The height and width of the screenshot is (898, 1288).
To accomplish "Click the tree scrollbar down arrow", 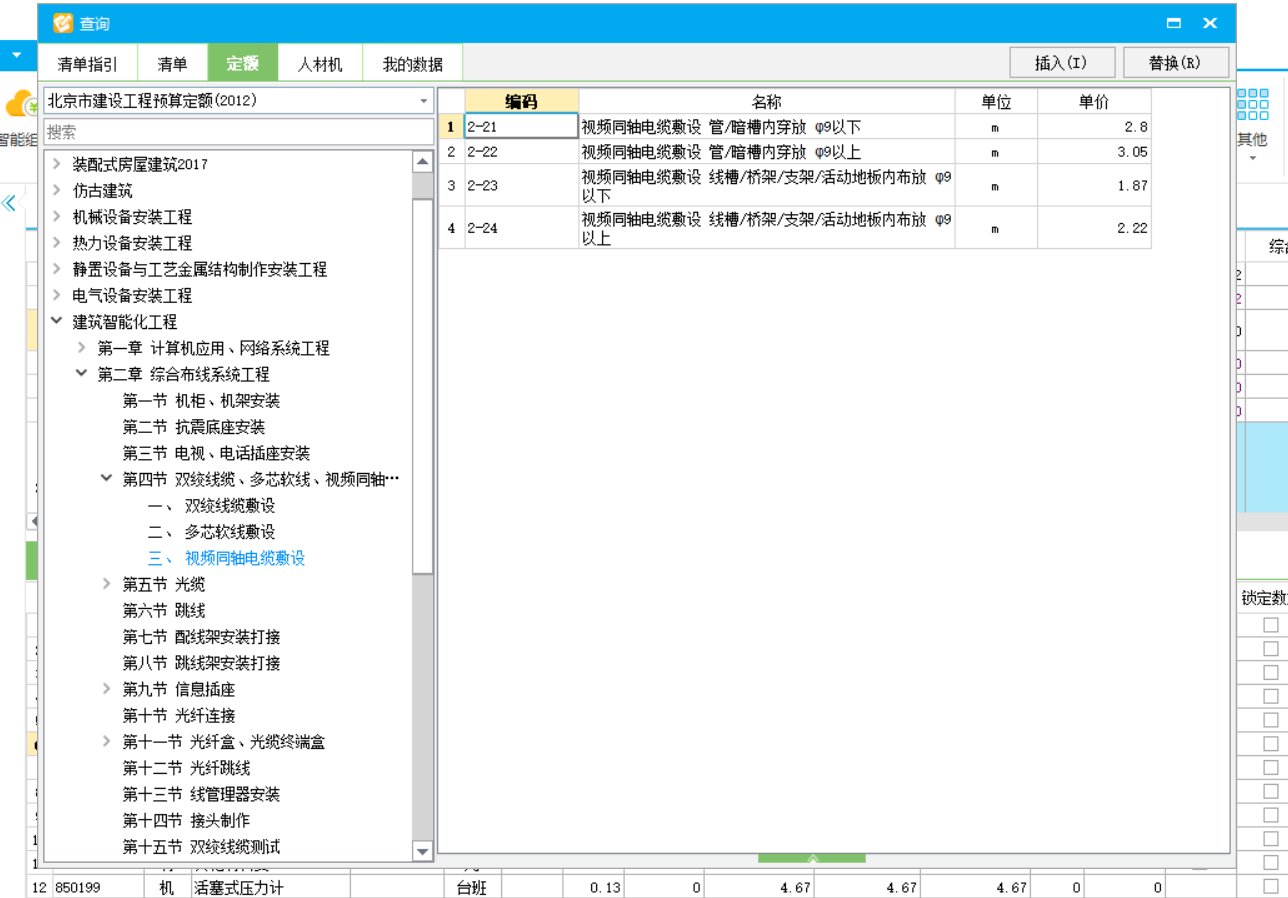I will tap(422, 851).
